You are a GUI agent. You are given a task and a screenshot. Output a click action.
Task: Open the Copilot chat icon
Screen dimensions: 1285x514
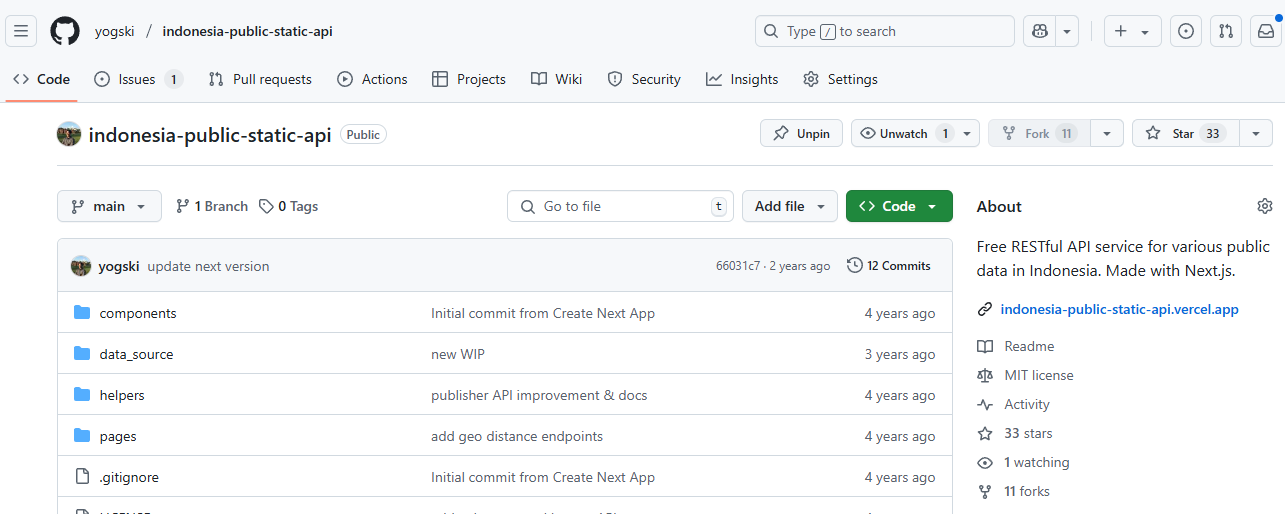coord(1040,31)
